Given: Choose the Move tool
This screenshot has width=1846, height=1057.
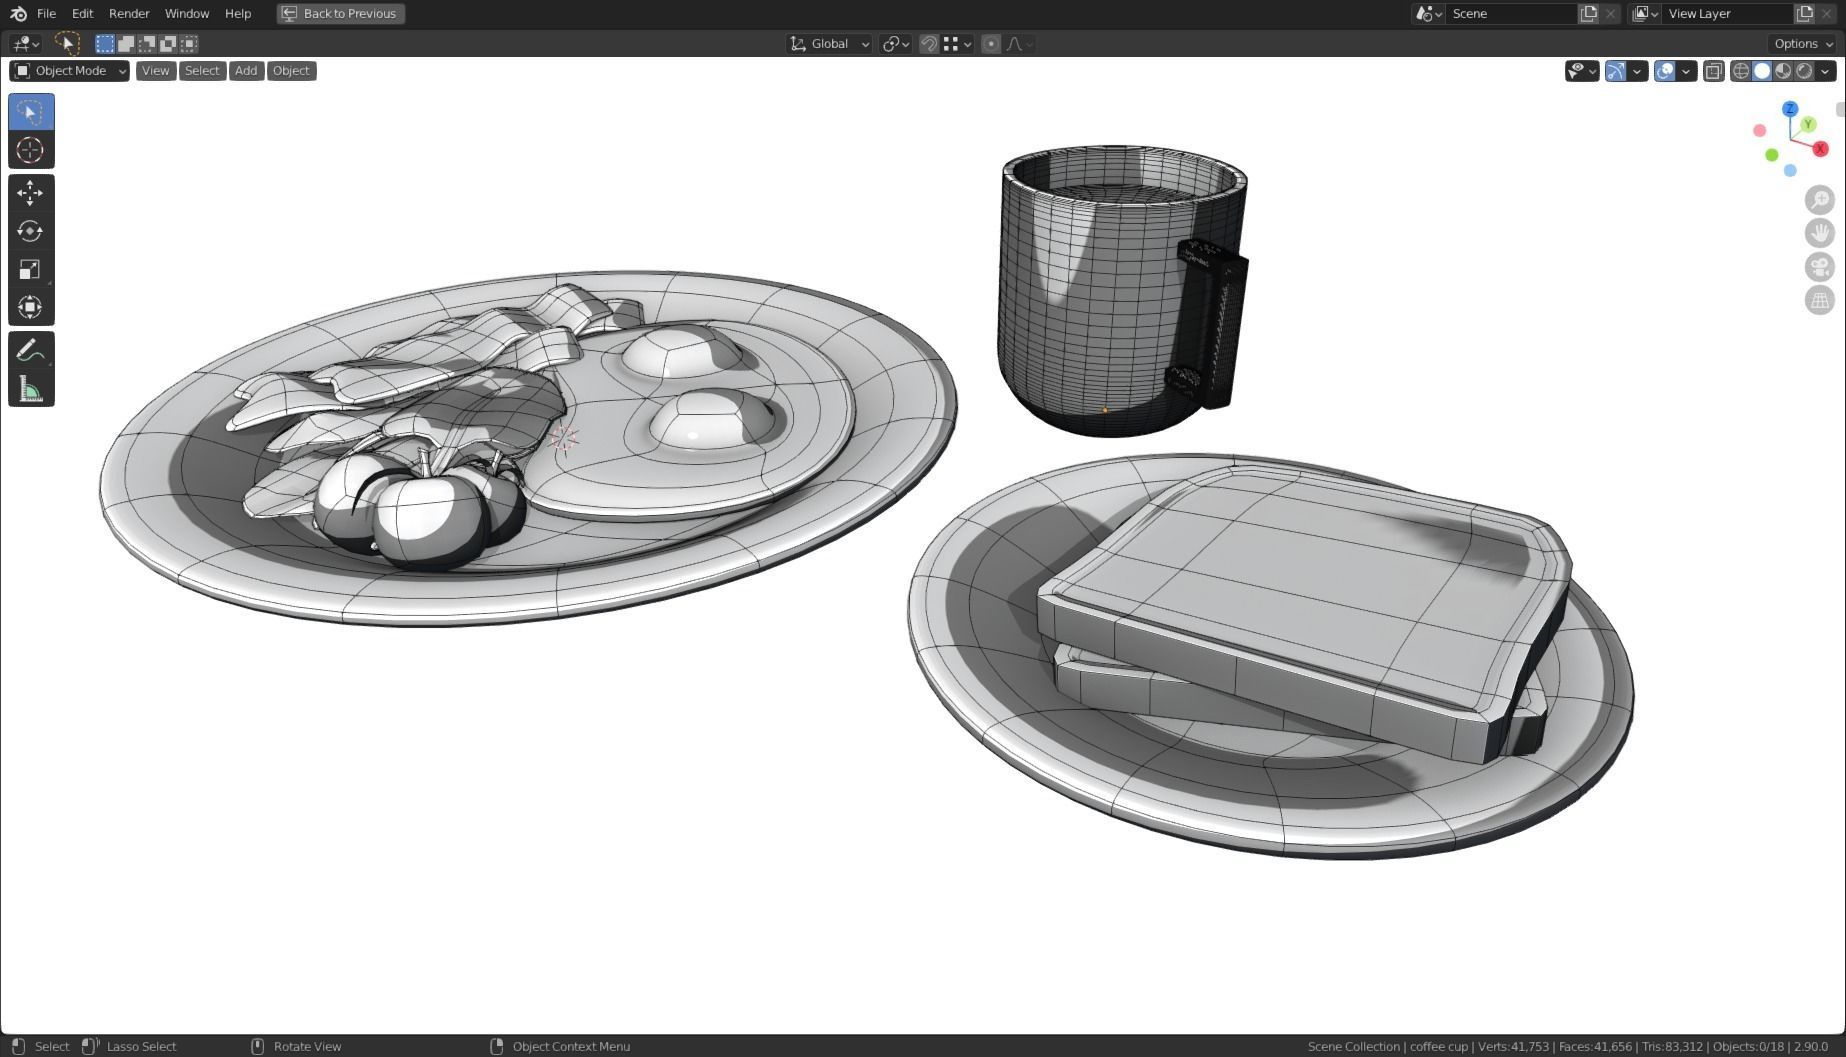Looking at the screenshot, I should 31,193.
